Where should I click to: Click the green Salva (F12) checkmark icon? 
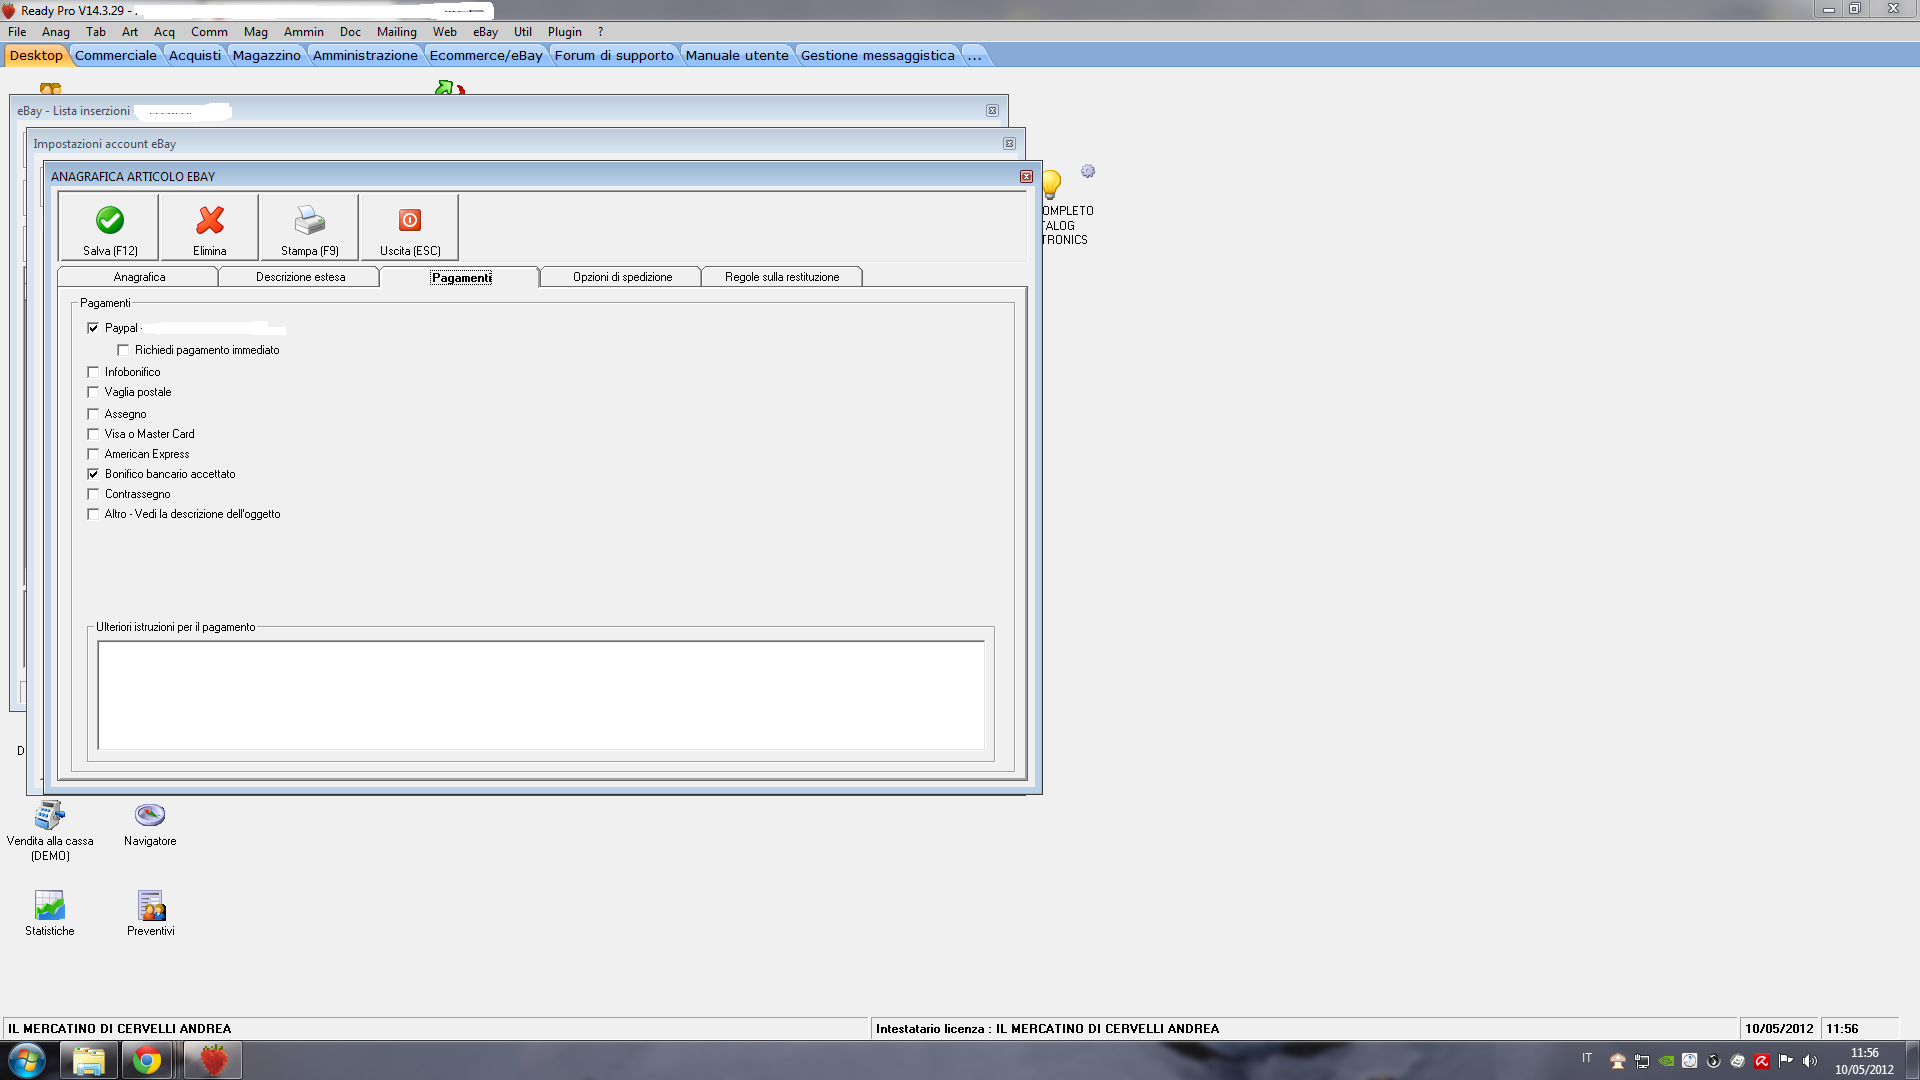110,220
